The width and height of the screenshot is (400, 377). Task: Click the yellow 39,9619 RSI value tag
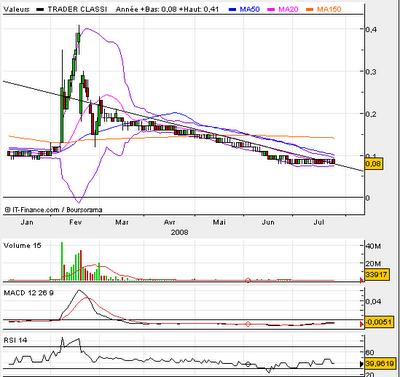click(x=380, y=364)
